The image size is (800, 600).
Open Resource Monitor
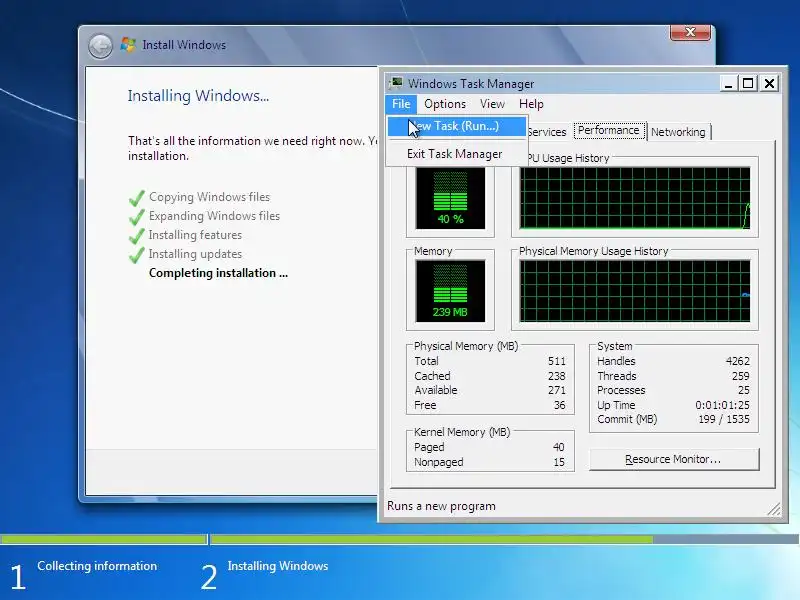coord(674,460)
